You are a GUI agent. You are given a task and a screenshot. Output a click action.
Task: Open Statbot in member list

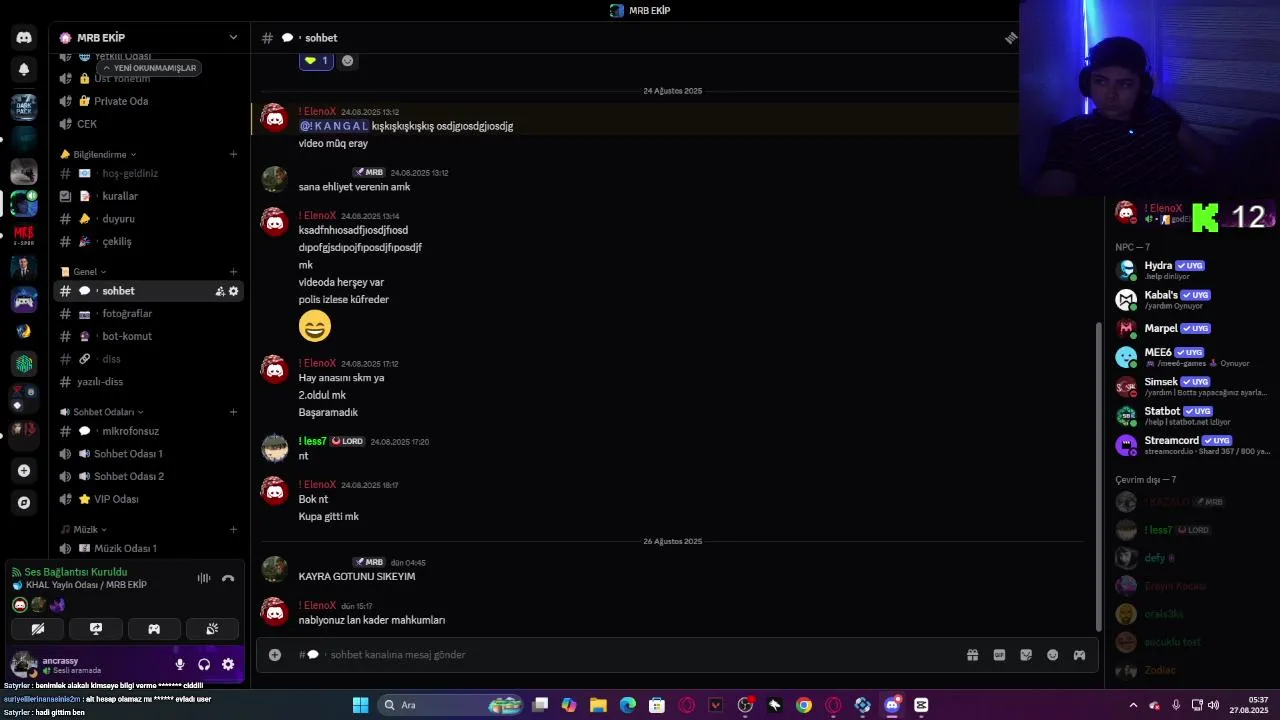point(1192,416)
